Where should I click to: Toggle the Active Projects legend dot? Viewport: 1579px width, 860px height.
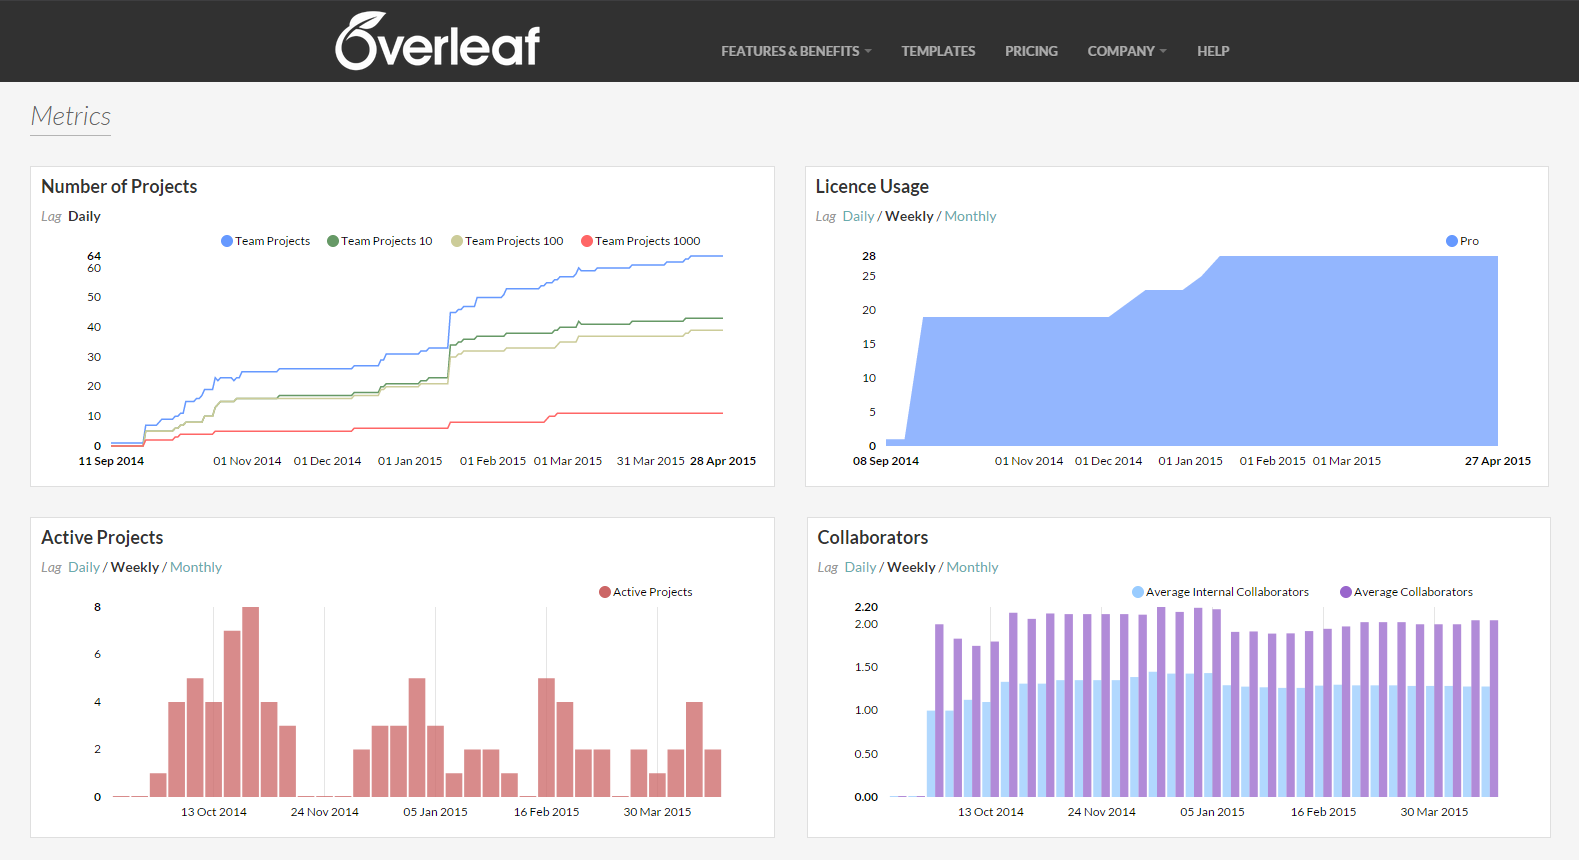(605, 592)
